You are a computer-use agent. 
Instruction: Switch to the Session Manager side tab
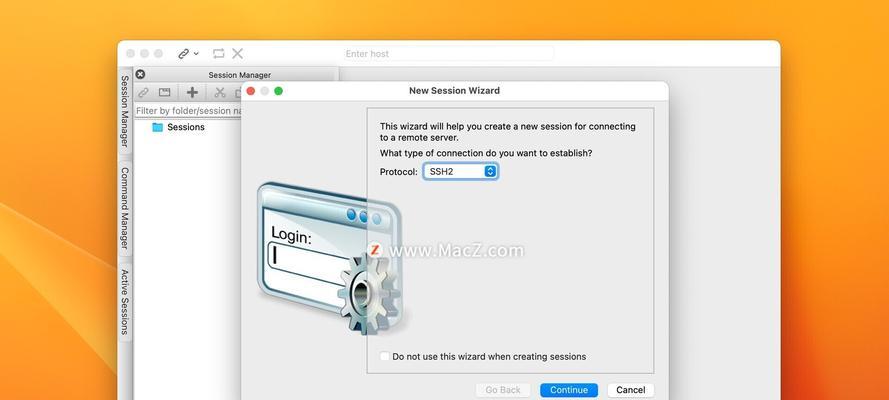(125, 111)
